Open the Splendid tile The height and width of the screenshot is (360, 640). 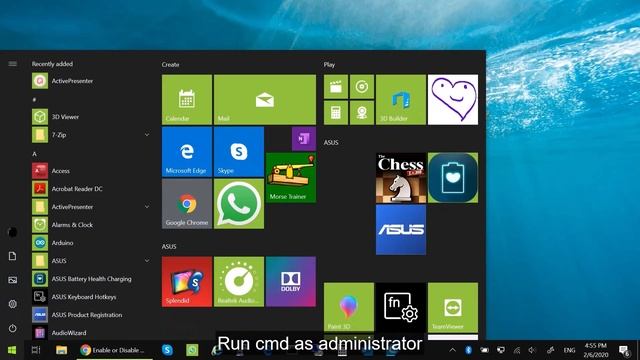187,282
